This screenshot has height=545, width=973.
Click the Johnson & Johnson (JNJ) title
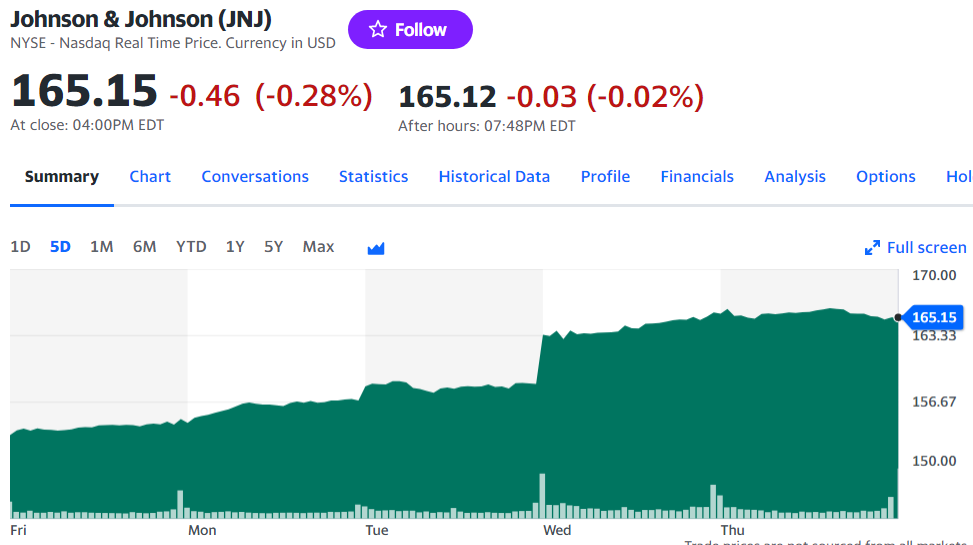pos(141,19)
